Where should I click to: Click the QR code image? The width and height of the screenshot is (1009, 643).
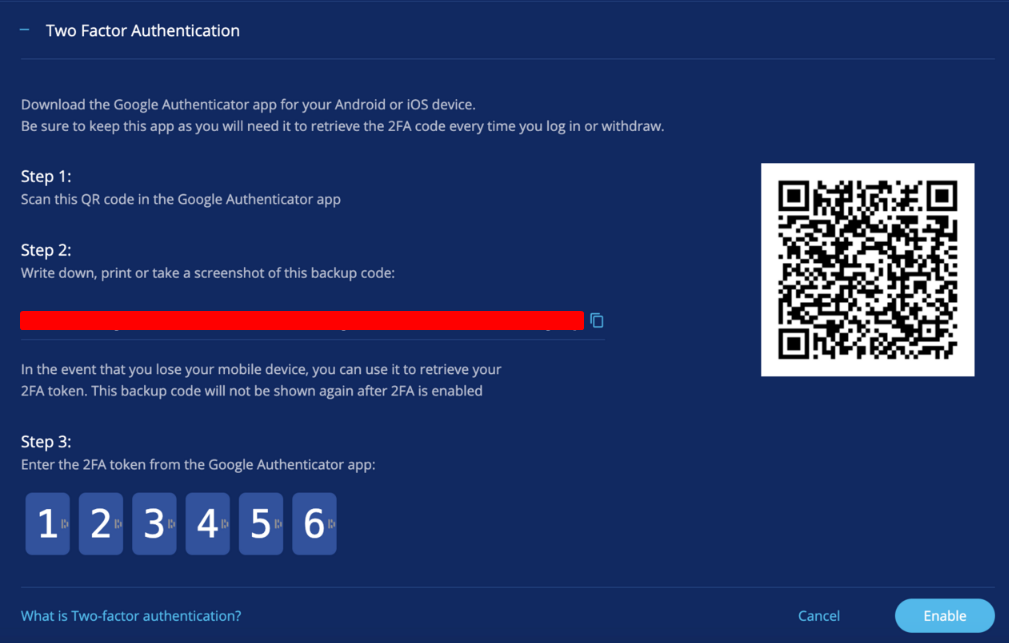click(867, 269)
